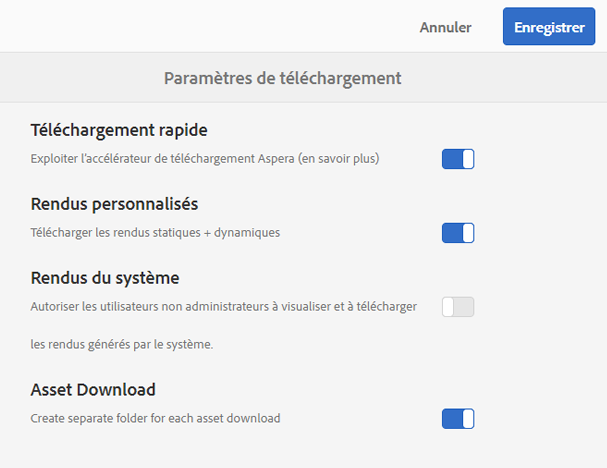
Task: Click the Annuler button
Action: coord(445,28)
